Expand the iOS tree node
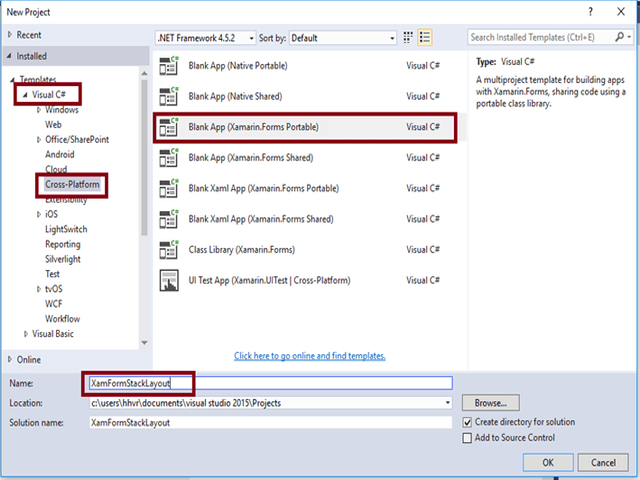The width and height of the screenshot is (640, 480). point(39,214)
